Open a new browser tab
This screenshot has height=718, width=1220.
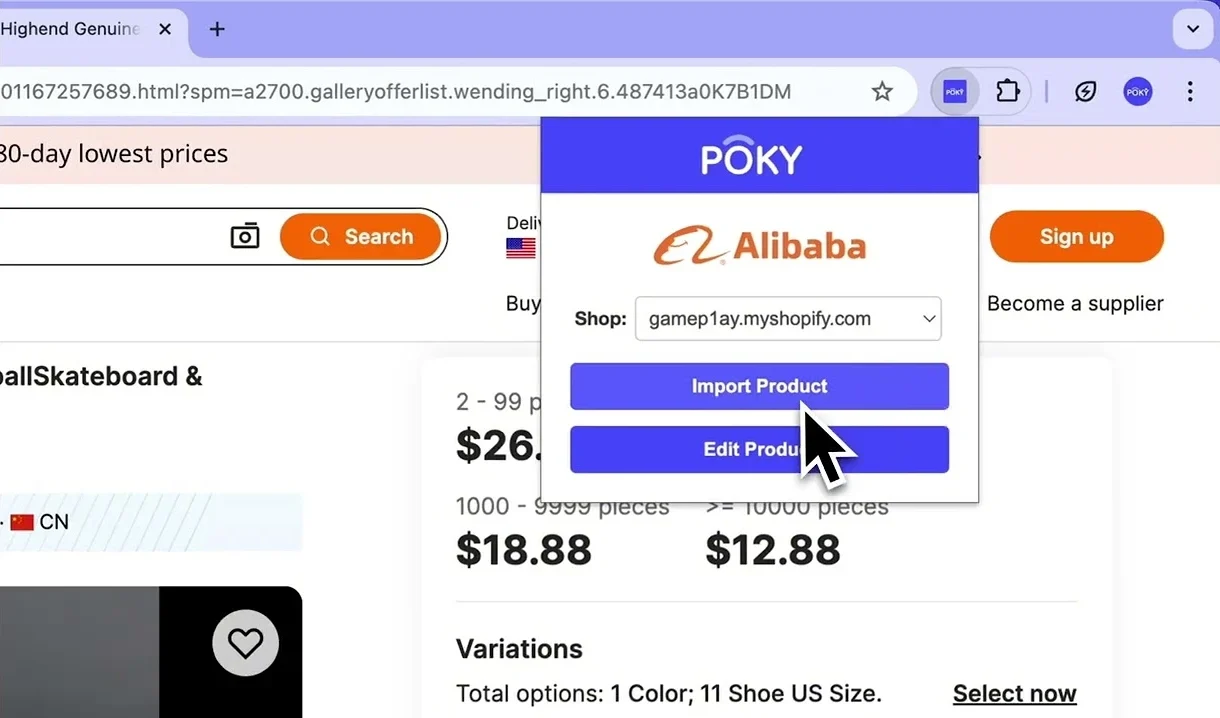pos(217,29)
